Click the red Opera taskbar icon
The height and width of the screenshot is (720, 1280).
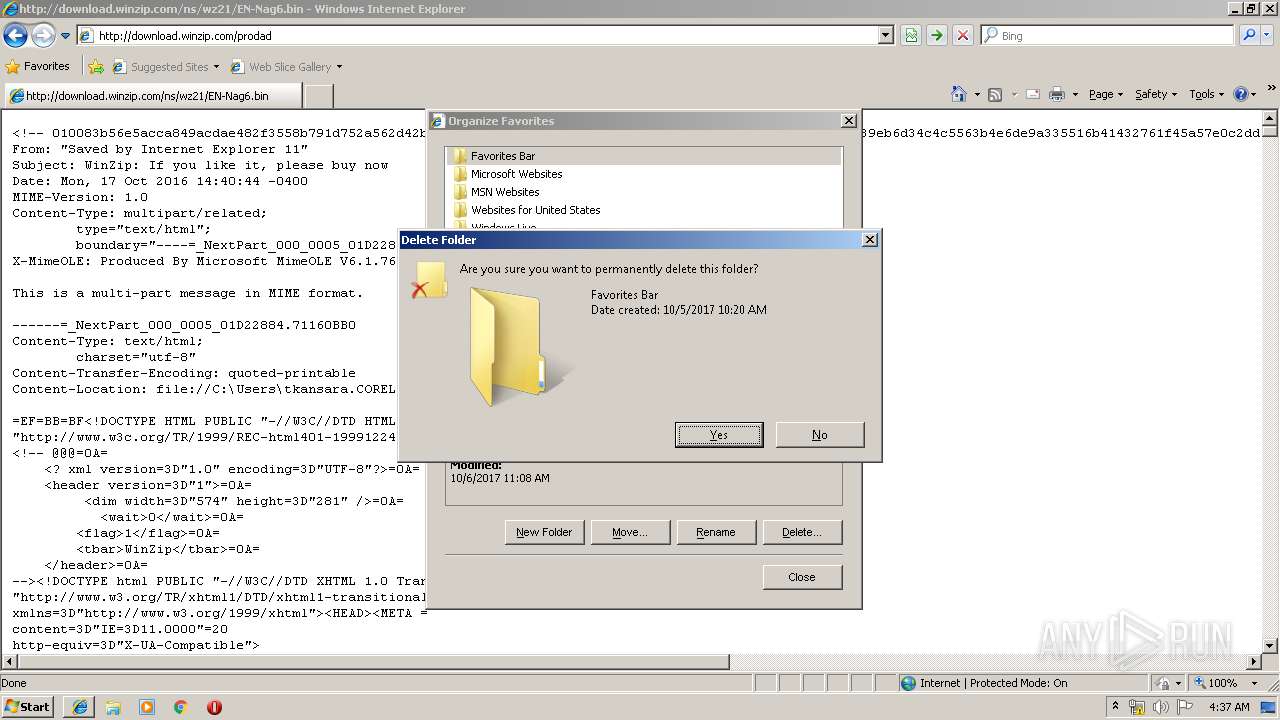point(214,707)
